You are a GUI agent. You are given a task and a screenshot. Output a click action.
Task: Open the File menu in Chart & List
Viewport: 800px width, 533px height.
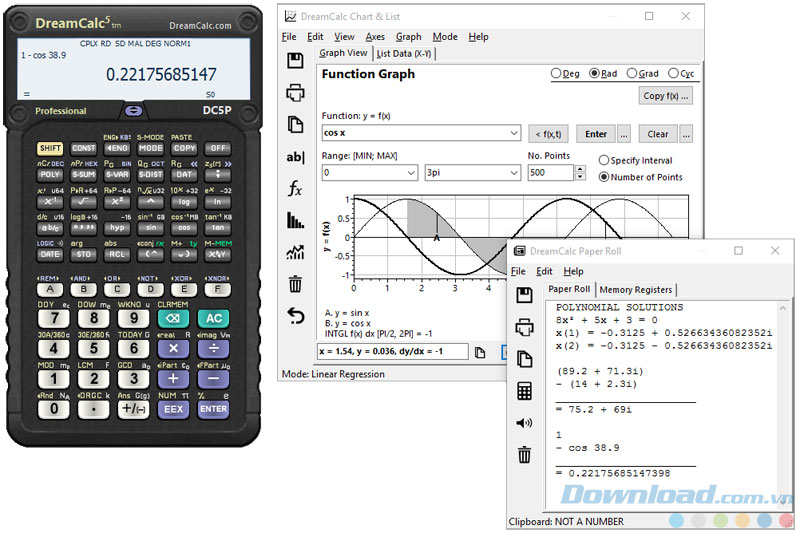(289, 37)
